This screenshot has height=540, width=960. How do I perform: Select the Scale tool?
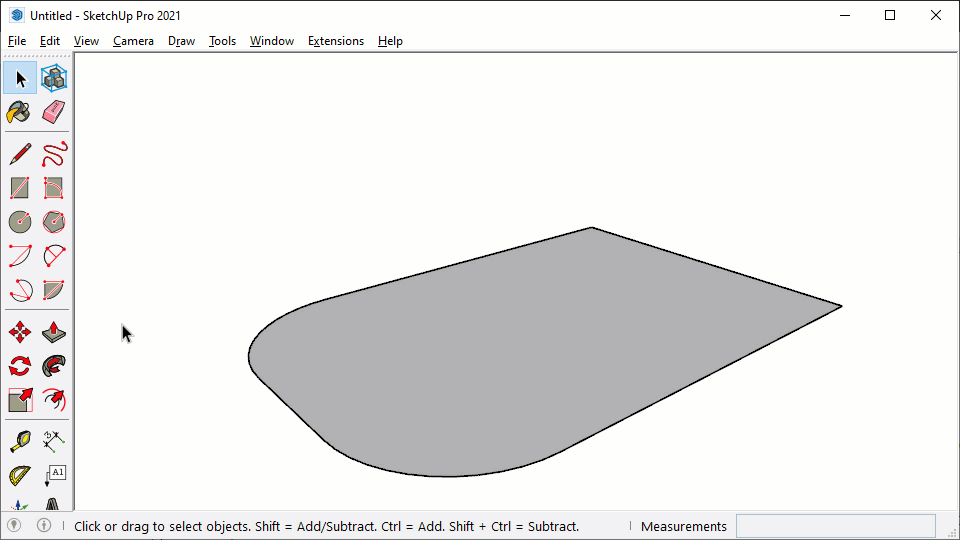point(20,400)
